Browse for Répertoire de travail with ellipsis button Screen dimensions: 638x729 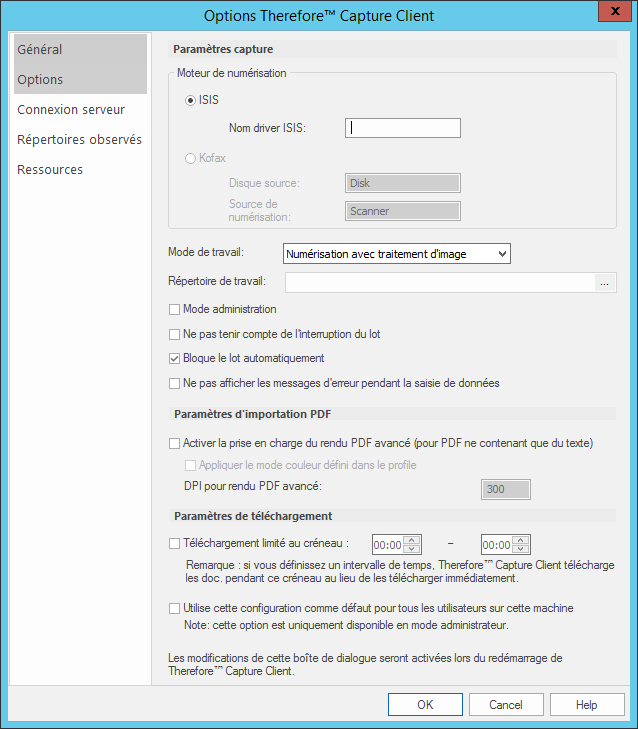[x=605, y=283]
